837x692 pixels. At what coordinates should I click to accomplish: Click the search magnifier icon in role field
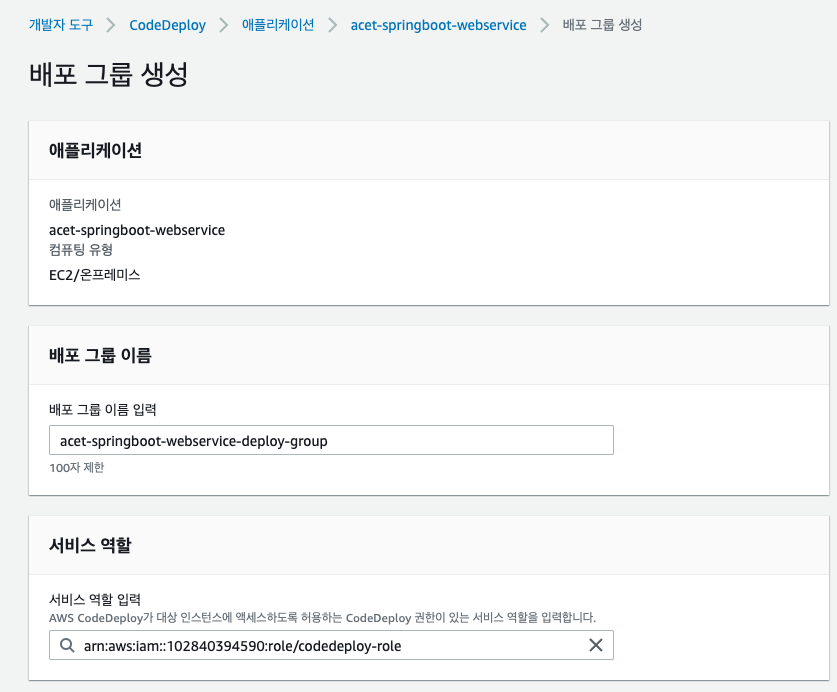pyautogui.click(x=67, y=645)
